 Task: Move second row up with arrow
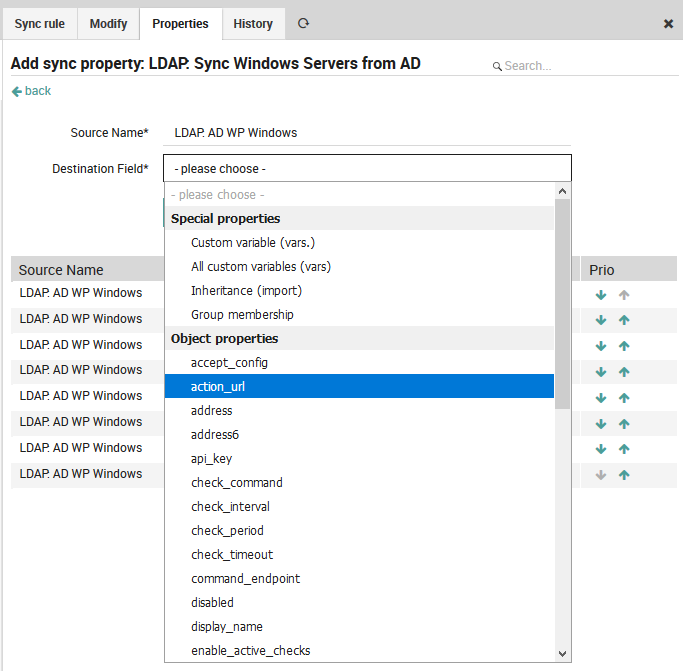[624, 320]
